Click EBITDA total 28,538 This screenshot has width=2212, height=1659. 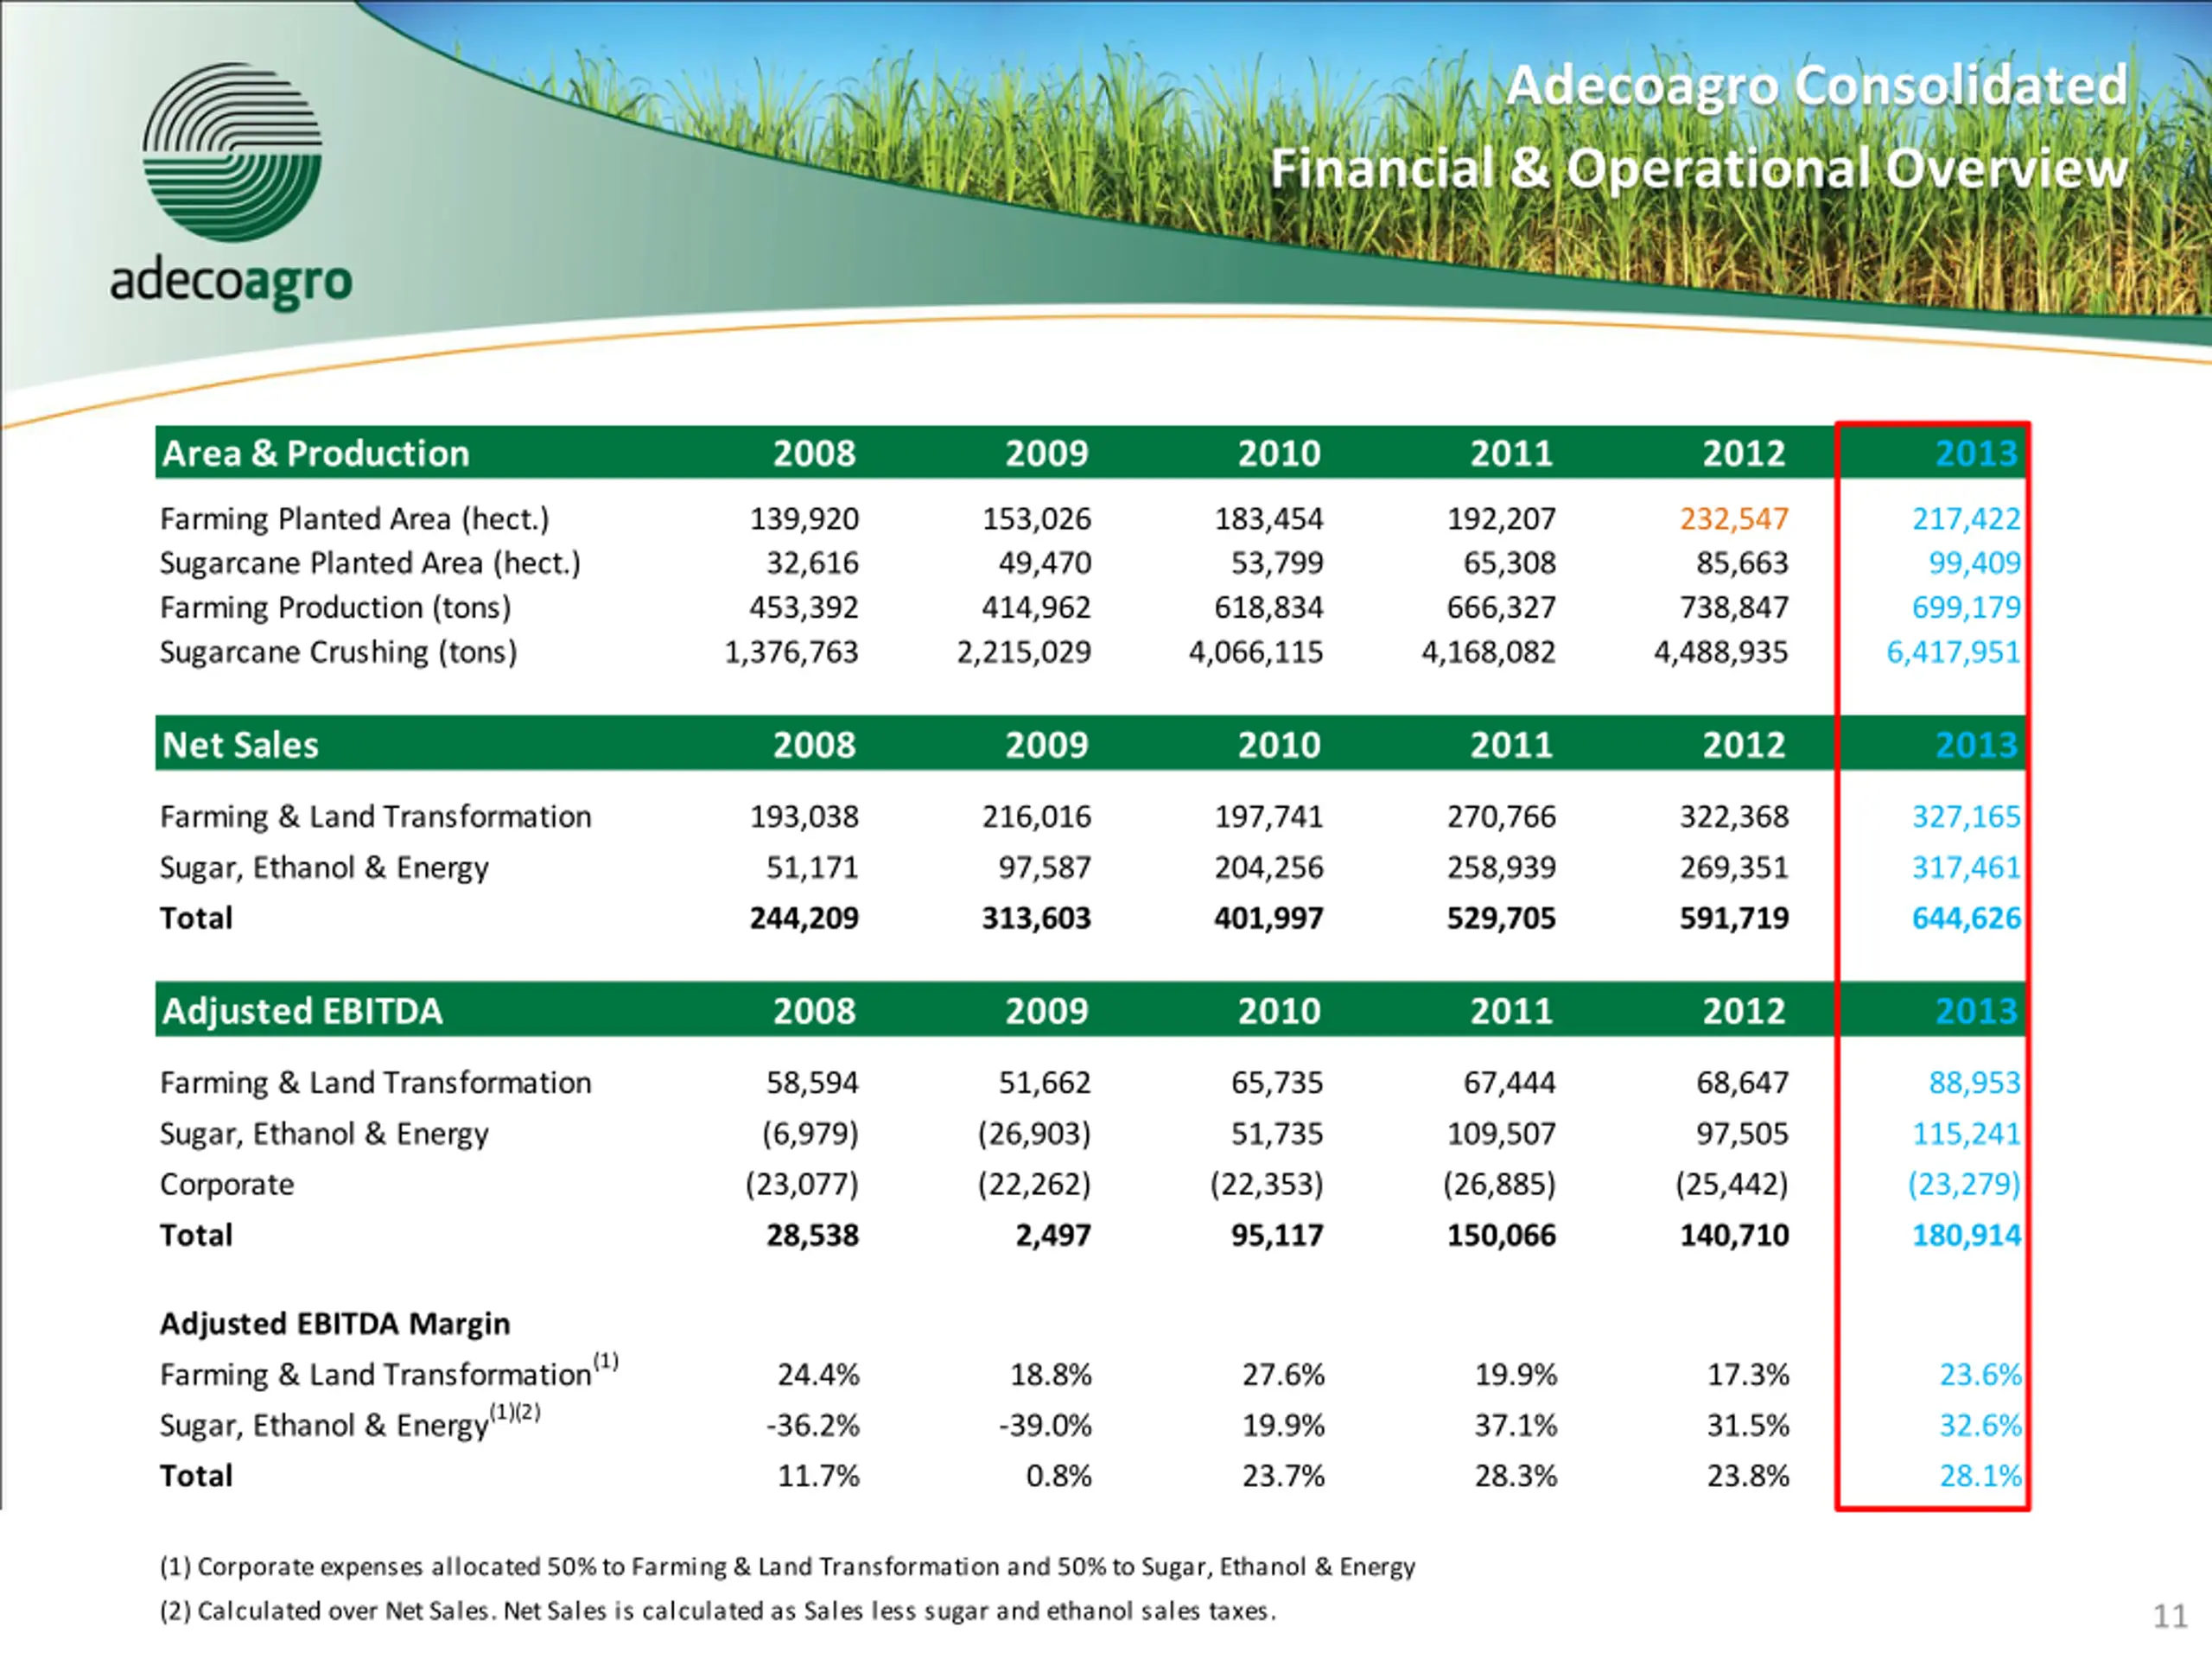[812, 1235]
